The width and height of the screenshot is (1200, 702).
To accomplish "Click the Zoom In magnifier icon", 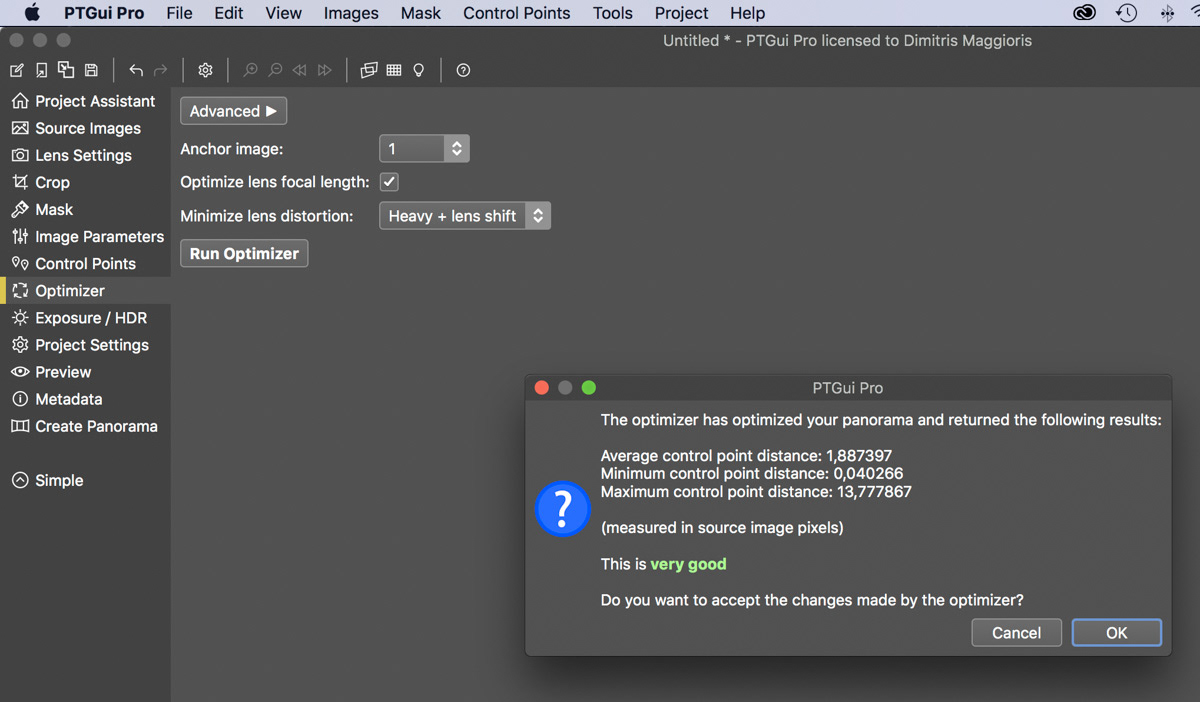I will tap(250, 70).
